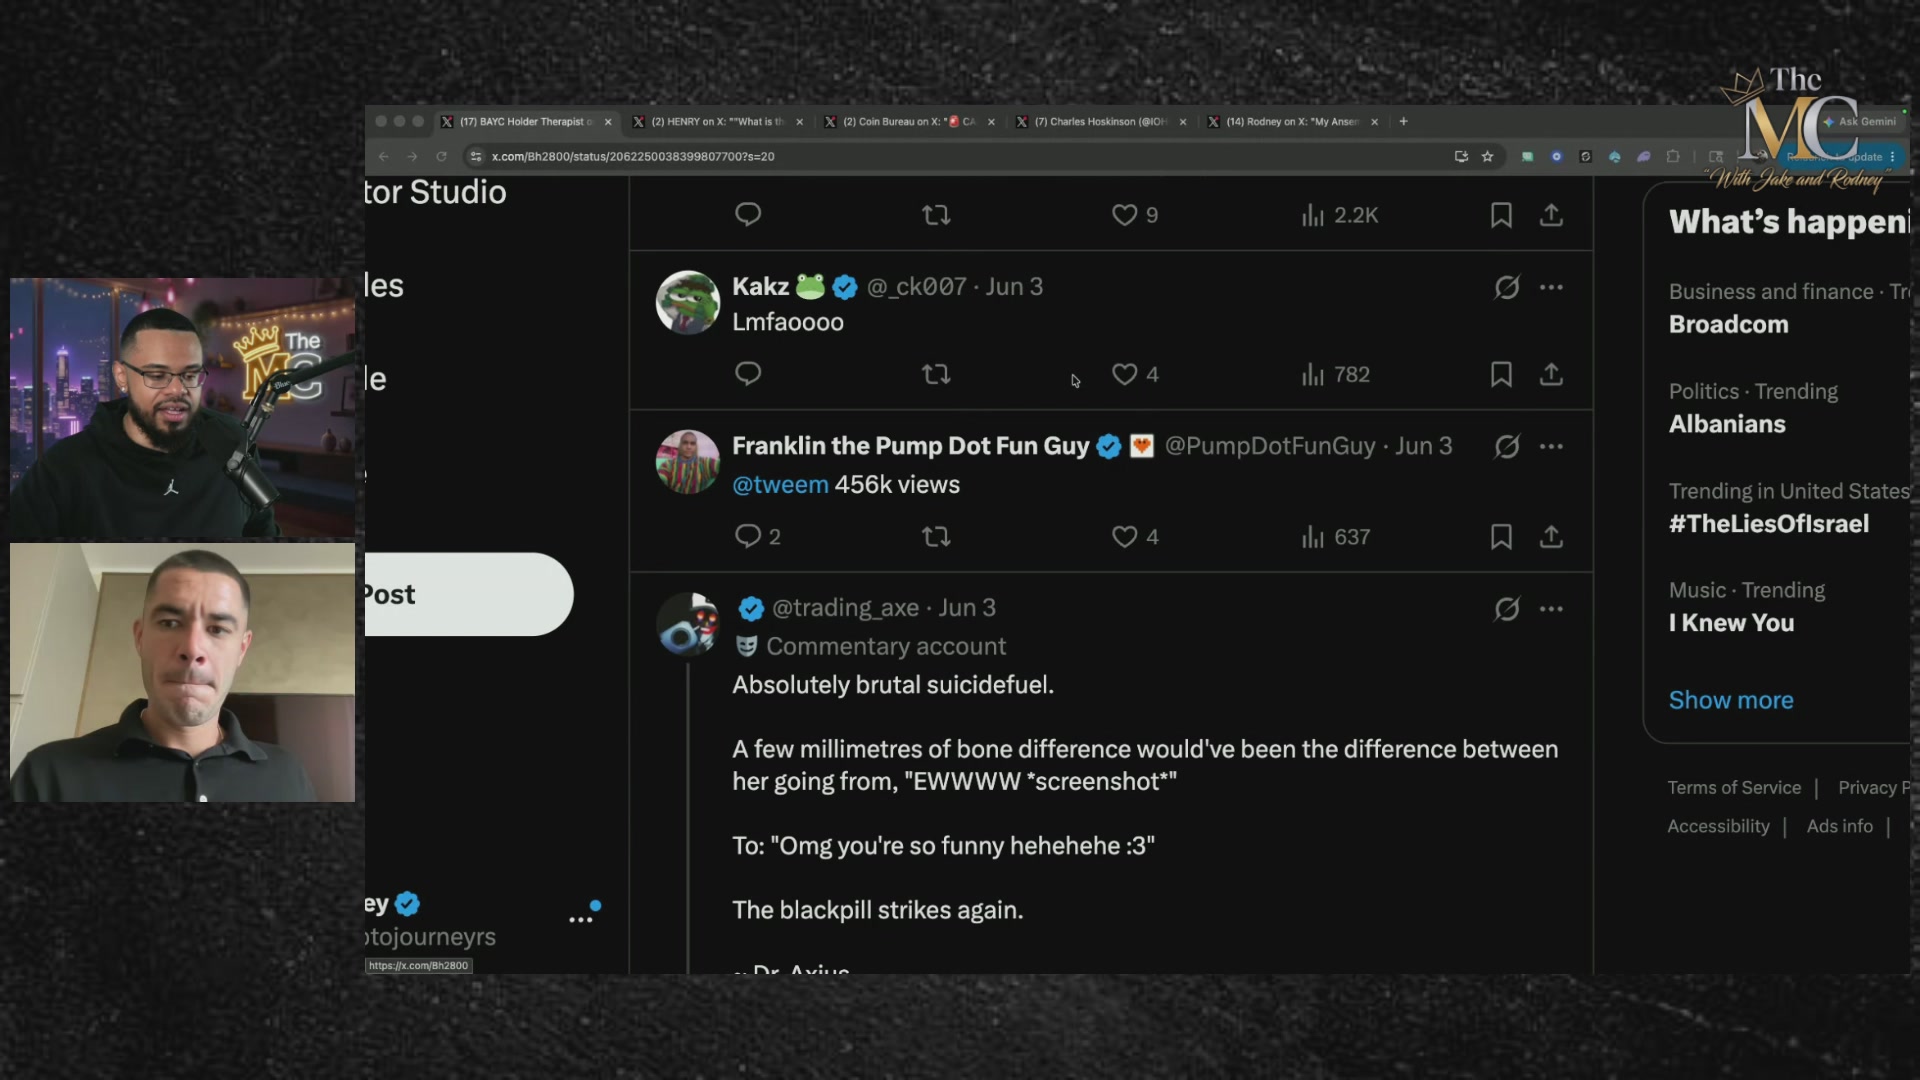Bookmark page with star icon
The image size is (1920, 1080).
point(1487,157)
